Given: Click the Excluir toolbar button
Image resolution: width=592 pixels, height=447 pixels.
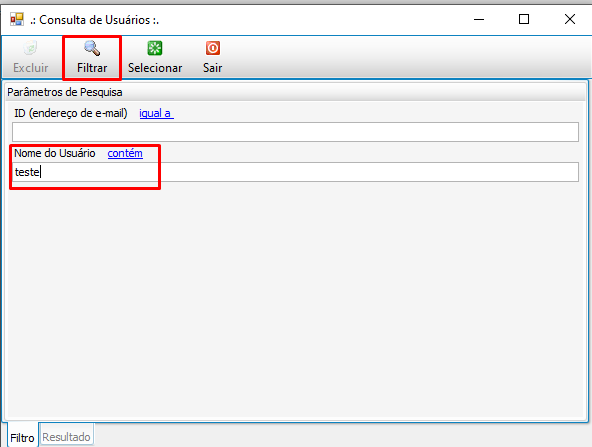Looking at the screenshot, I should 31,57.
